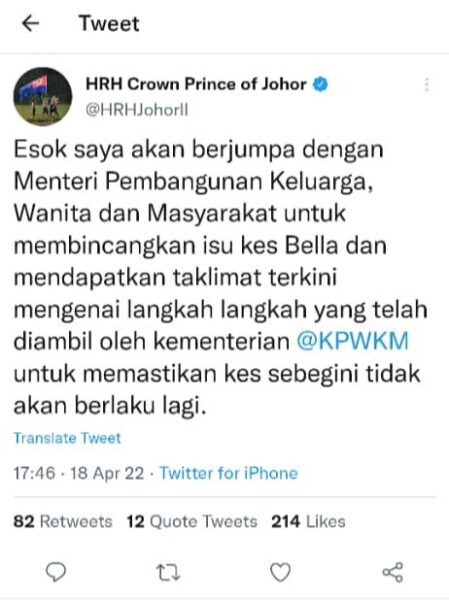View the 82 Retweets list
The width and height of the screenshot is (449, 600).
pos(63,522)
